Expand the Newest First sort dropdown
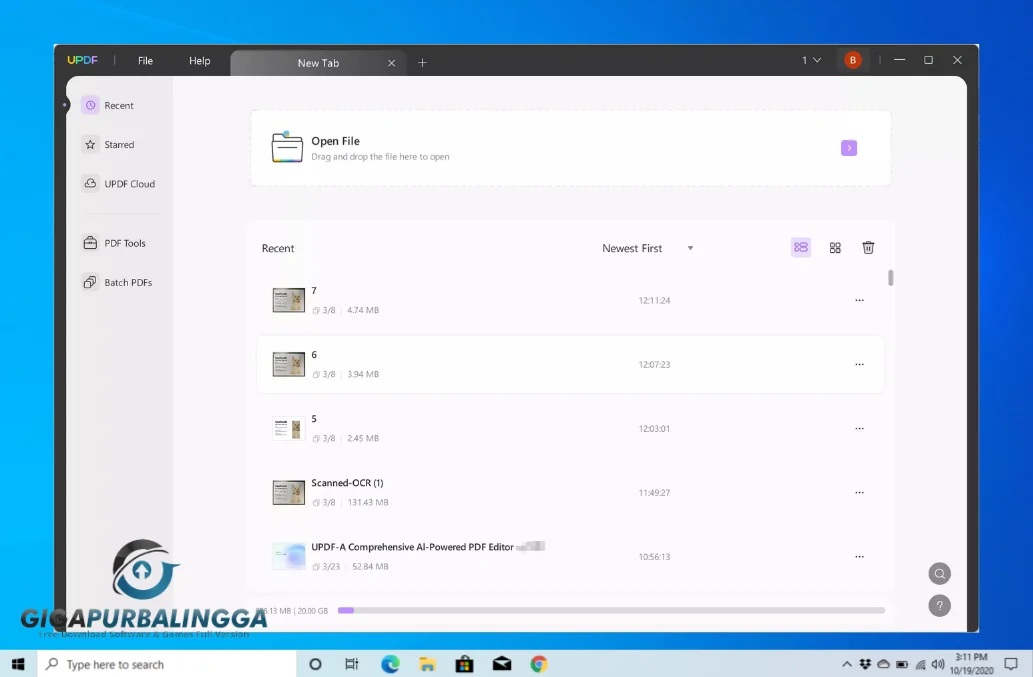This screenshot has width=1033, height=677. point(647,248)
